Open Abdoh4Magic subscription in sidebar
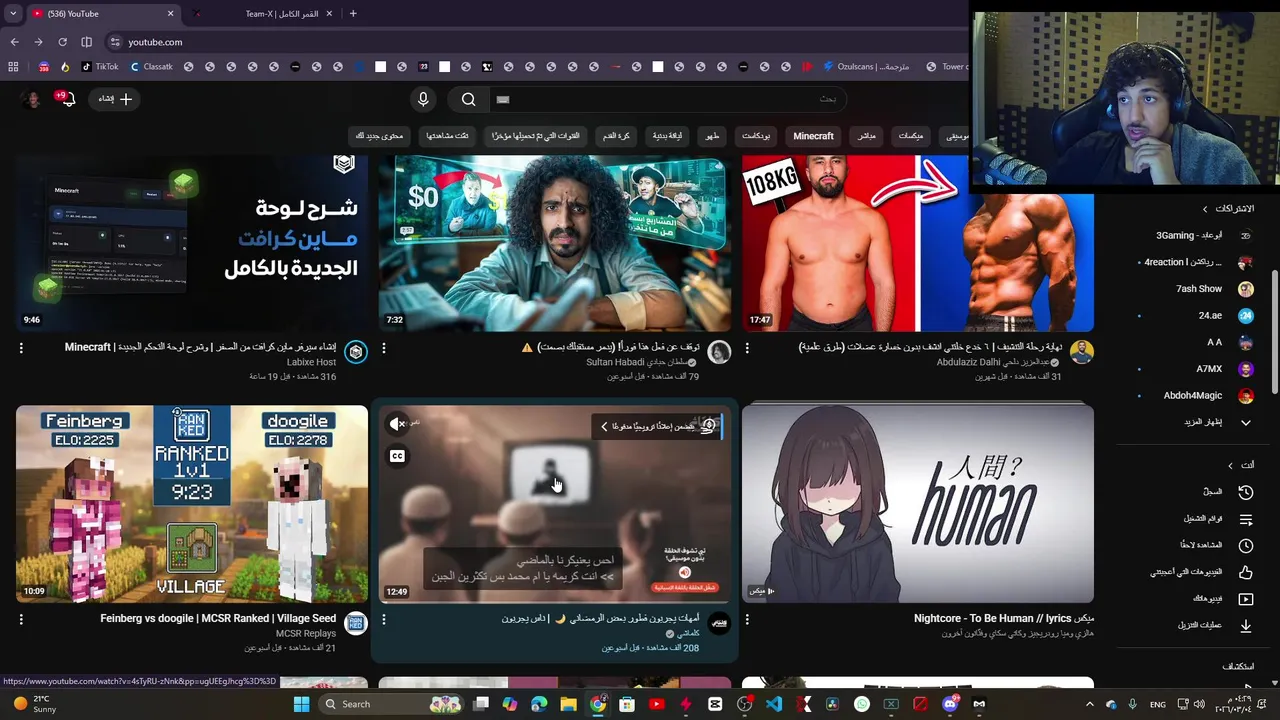Screen dimensions: 1280x720 (x=1204, y=395)
